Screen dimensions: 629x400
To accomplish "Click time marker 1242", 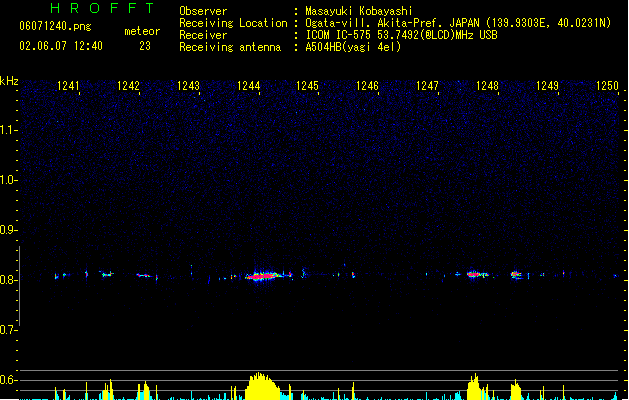I will tap(128, 86).
